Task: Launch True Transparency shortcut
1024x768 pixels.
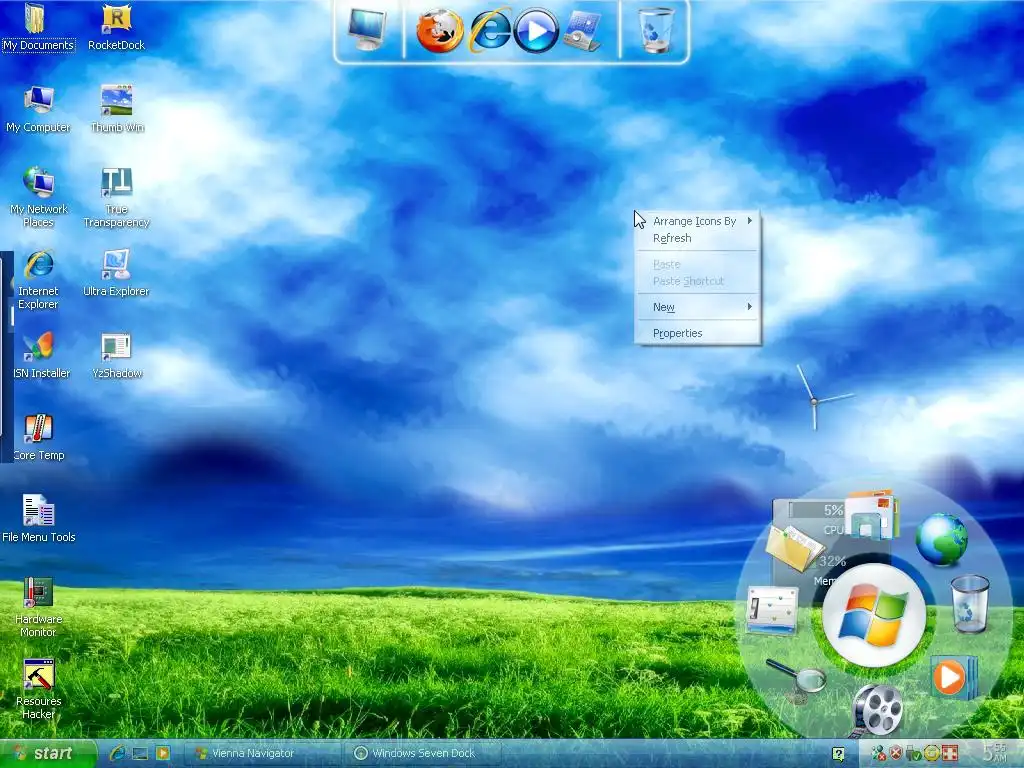Action: pos(116,197)
